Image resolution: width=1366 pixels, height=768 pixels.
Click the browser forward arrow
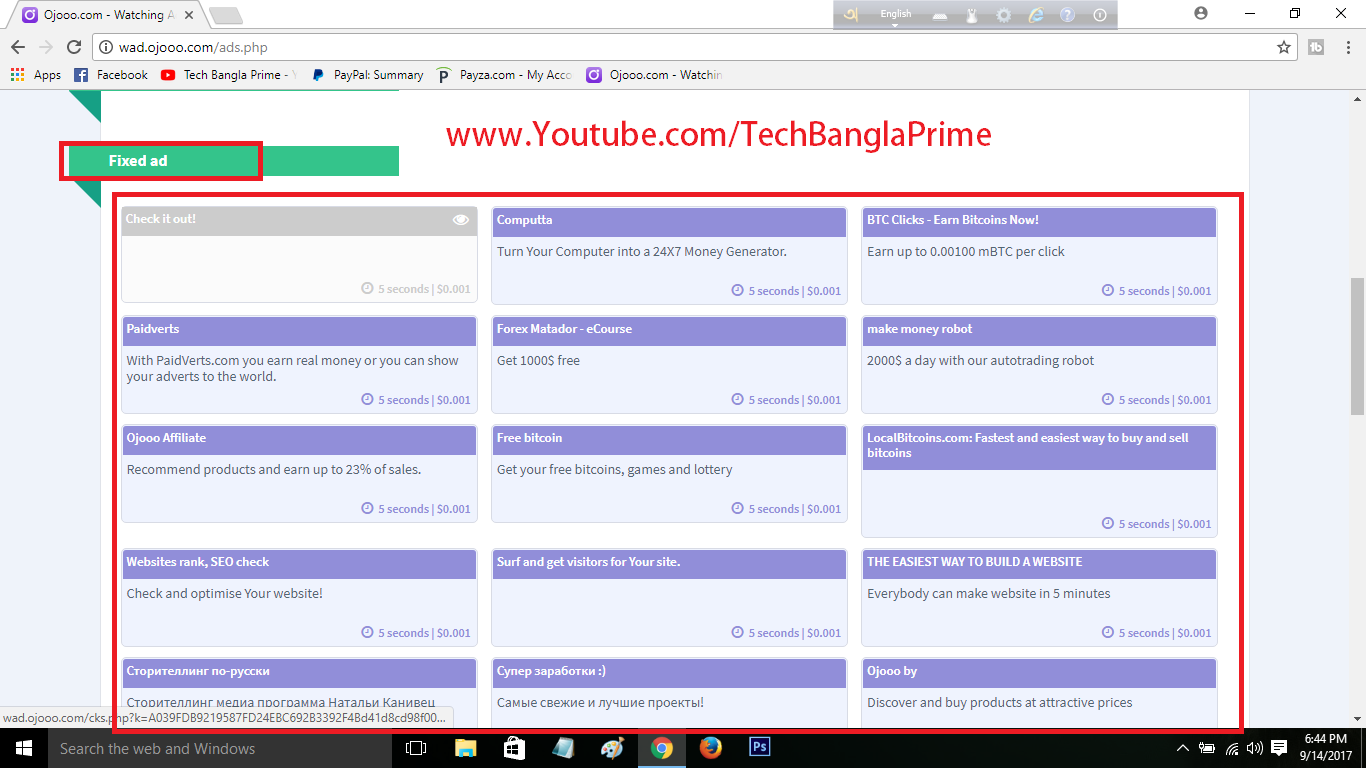46,47
